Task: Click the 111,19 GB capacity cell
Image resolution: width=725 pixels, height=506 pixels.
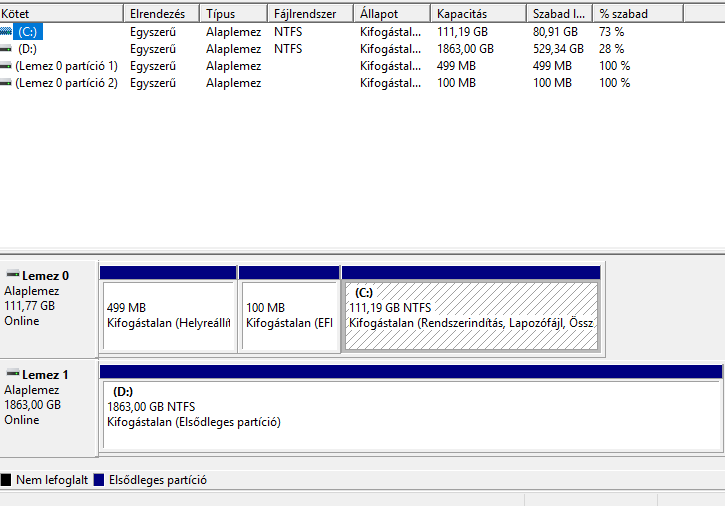Action: [462, 31]
